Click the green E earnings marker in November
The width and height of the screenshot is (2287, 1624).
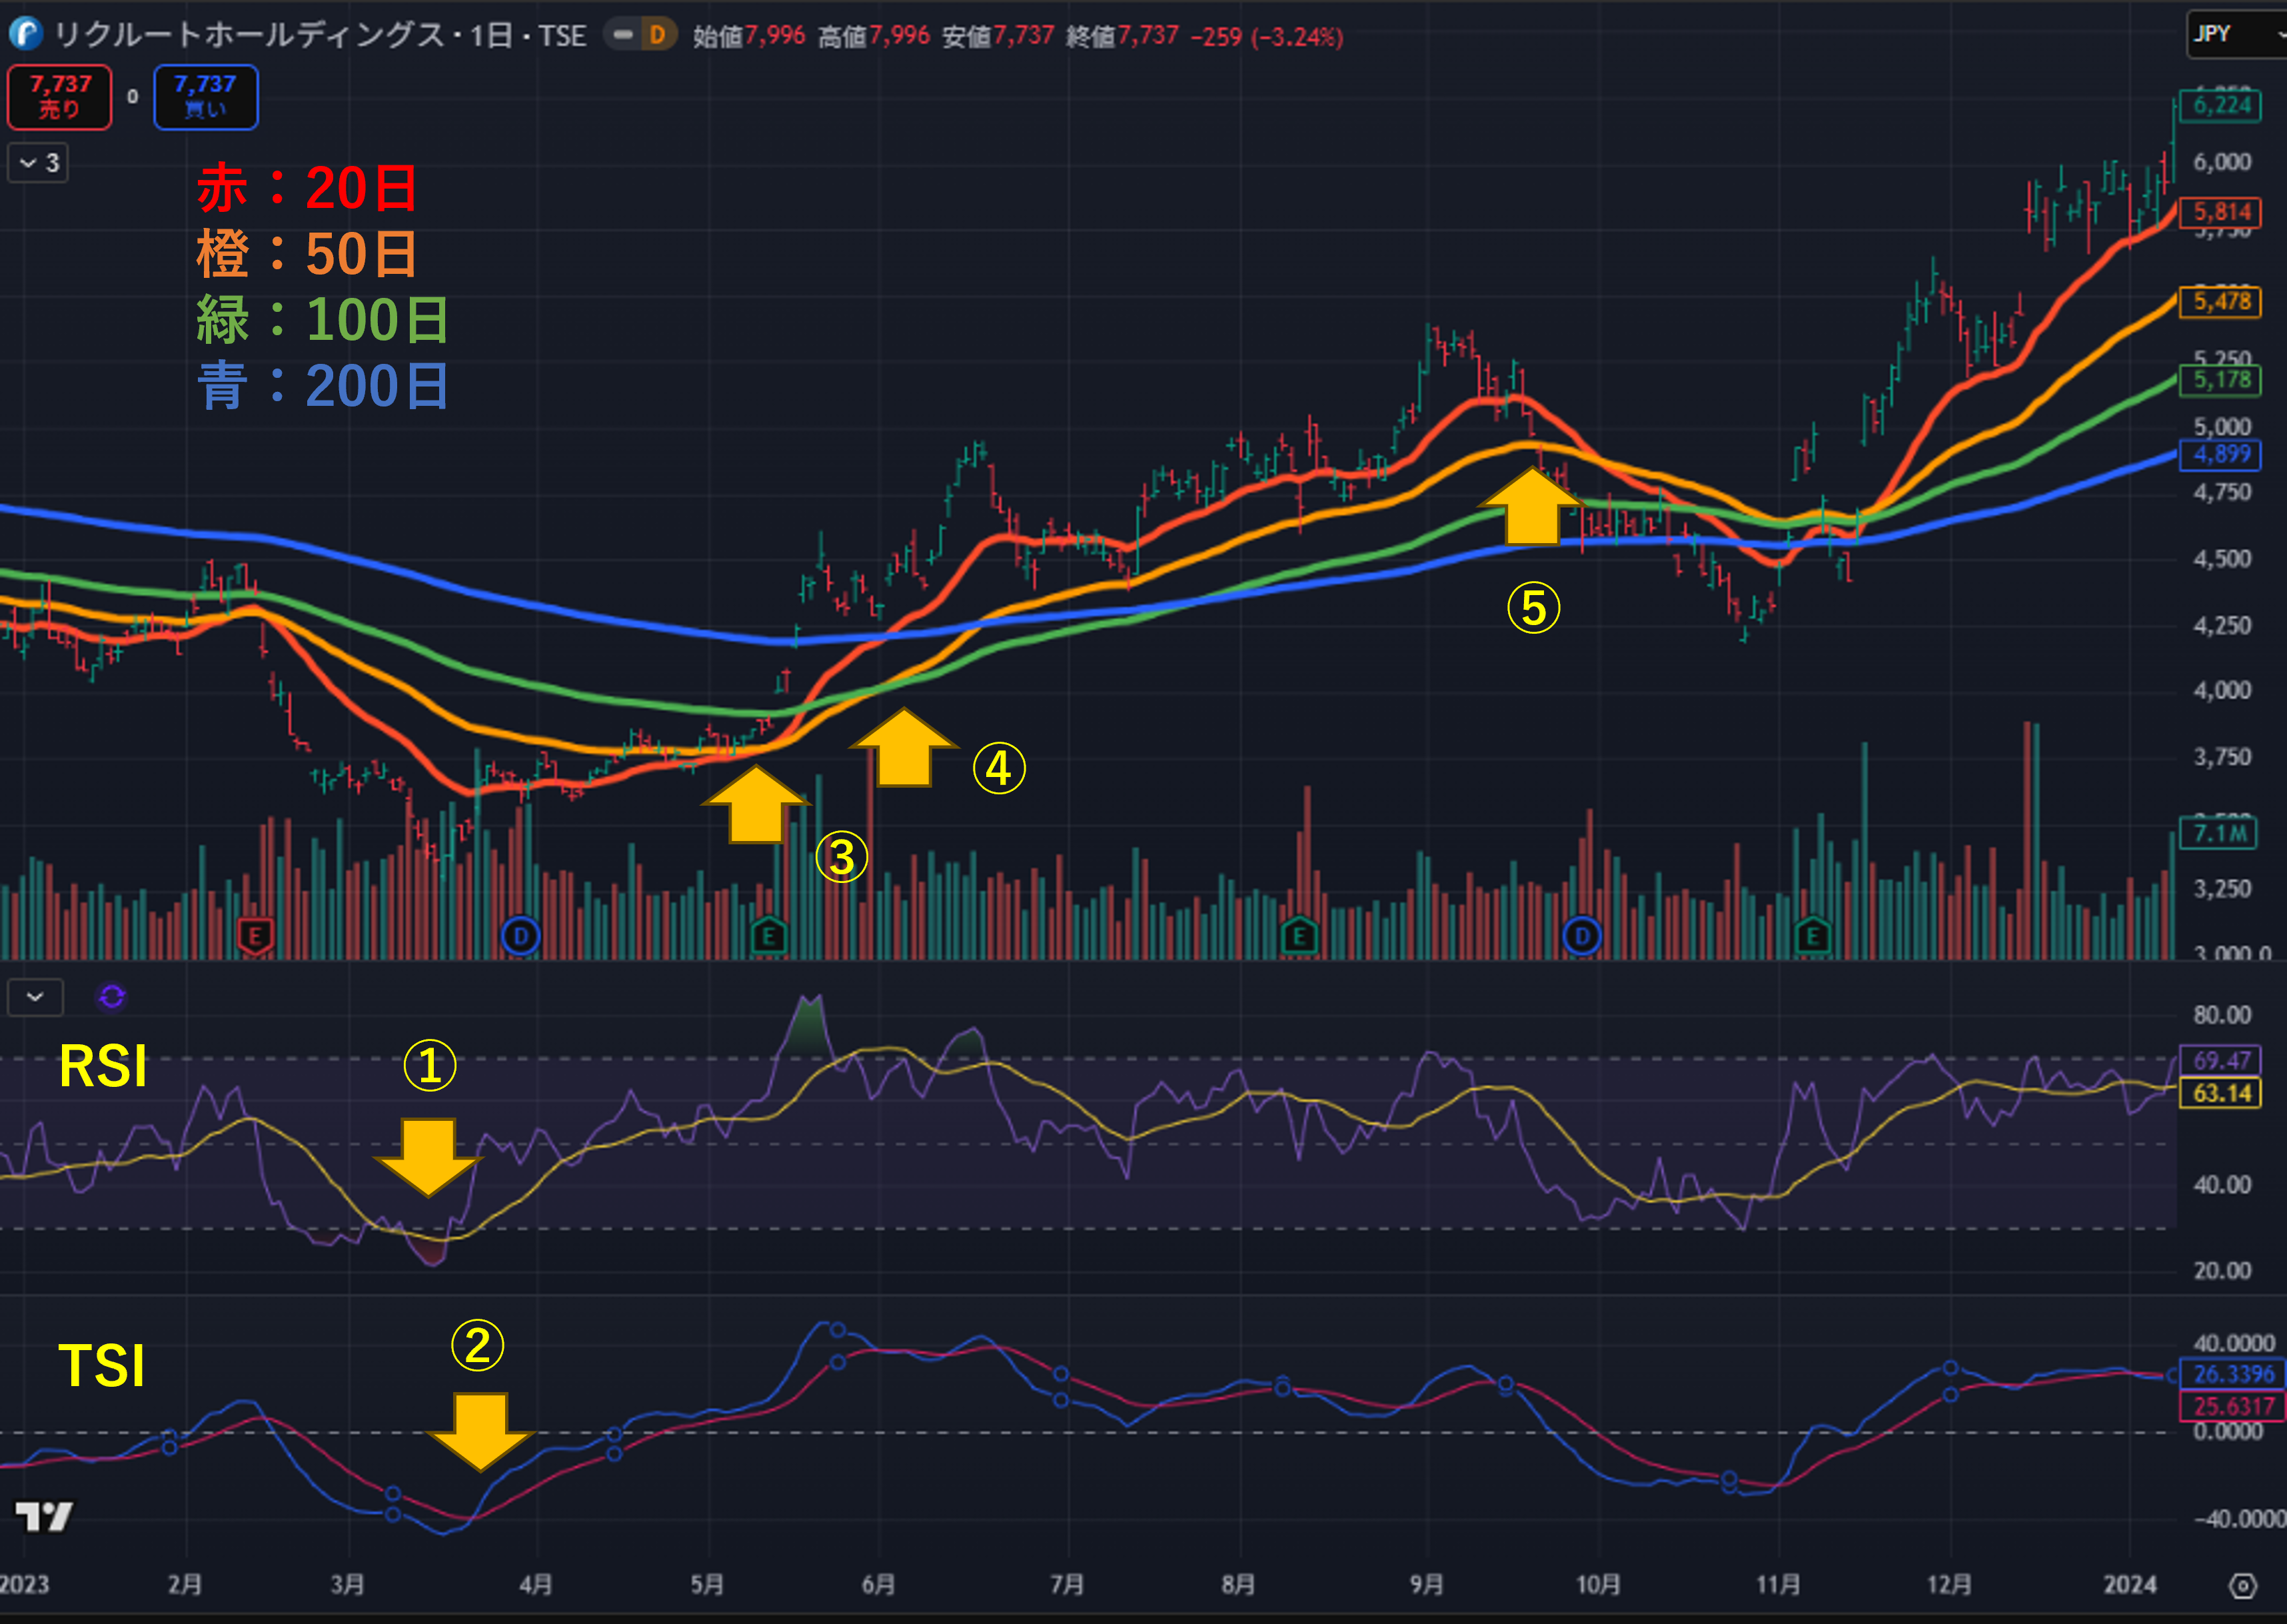pos(1812,936)
